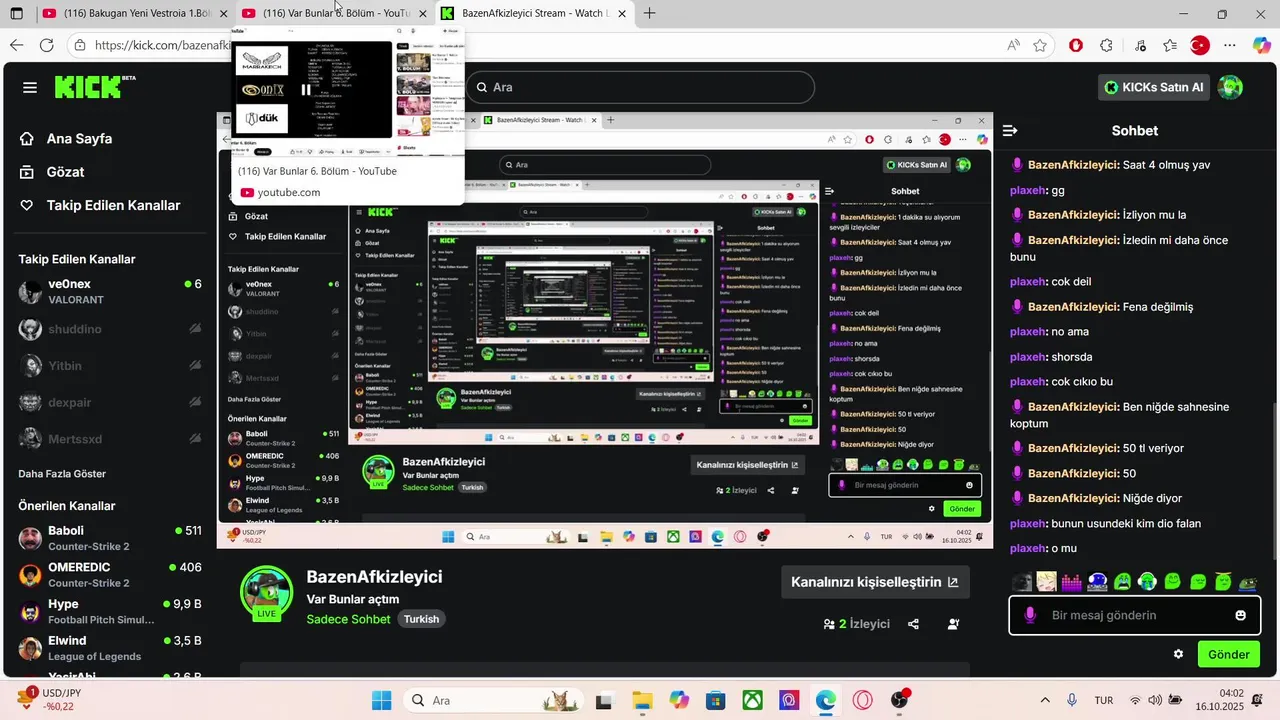Viewport: 1280px width, 720px height.
Task: Insert the blonde anime girl emote
Action: coord(1047,581)
